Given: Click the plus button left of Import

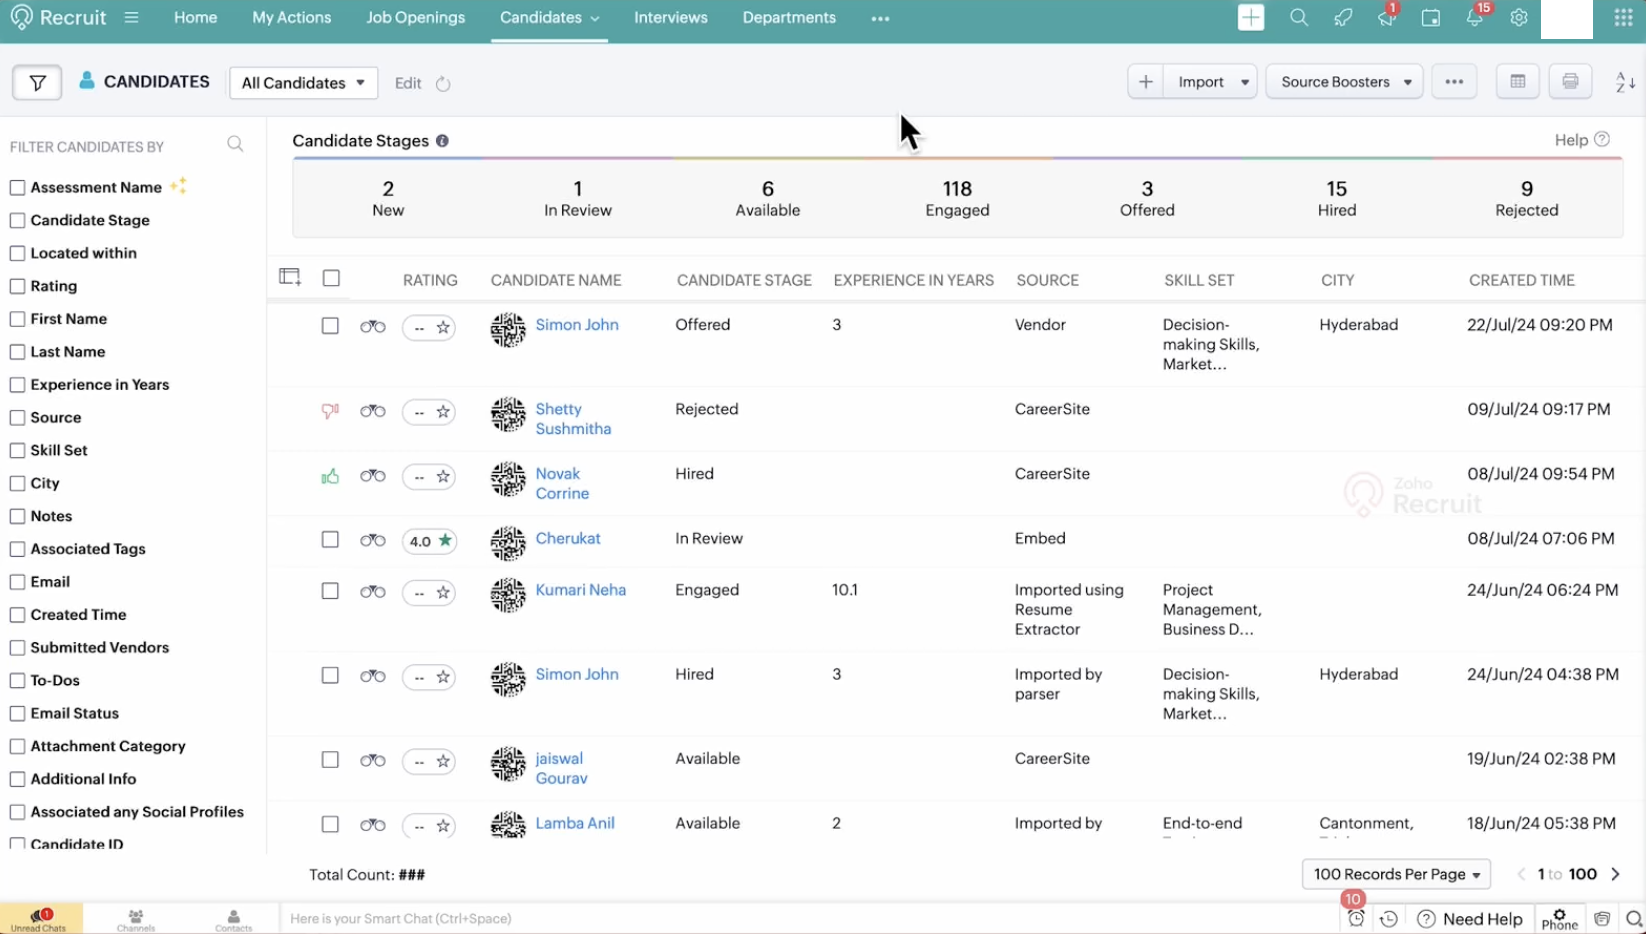Looking at the screenshot, I should pos(1145,82).
